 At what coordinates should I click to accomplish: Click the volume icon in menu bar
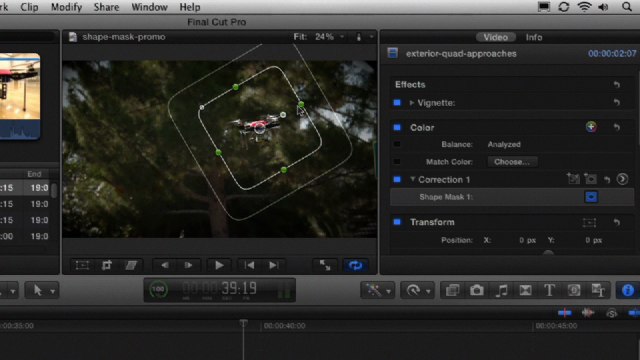click(x=603, y=7)
